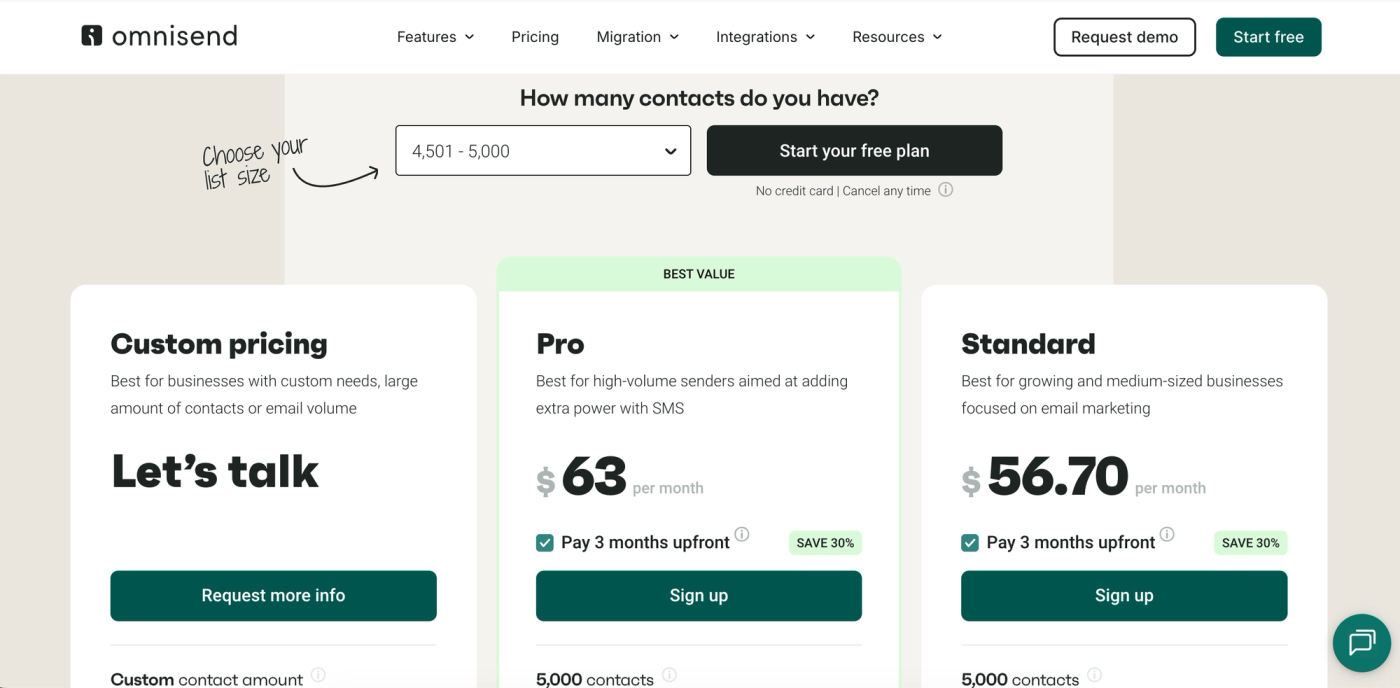Click Request more info button
This screenshot has height=688, width=1400.
click(x=273, y=595)
